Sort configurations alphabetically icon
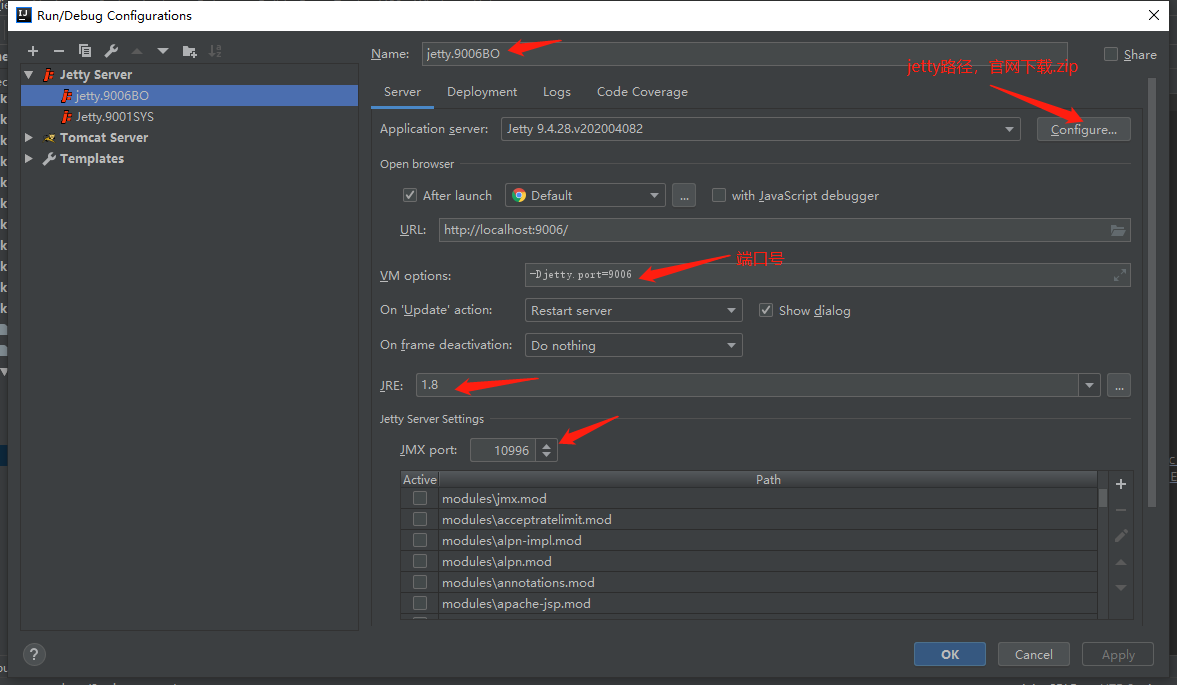 click(215, 51)
